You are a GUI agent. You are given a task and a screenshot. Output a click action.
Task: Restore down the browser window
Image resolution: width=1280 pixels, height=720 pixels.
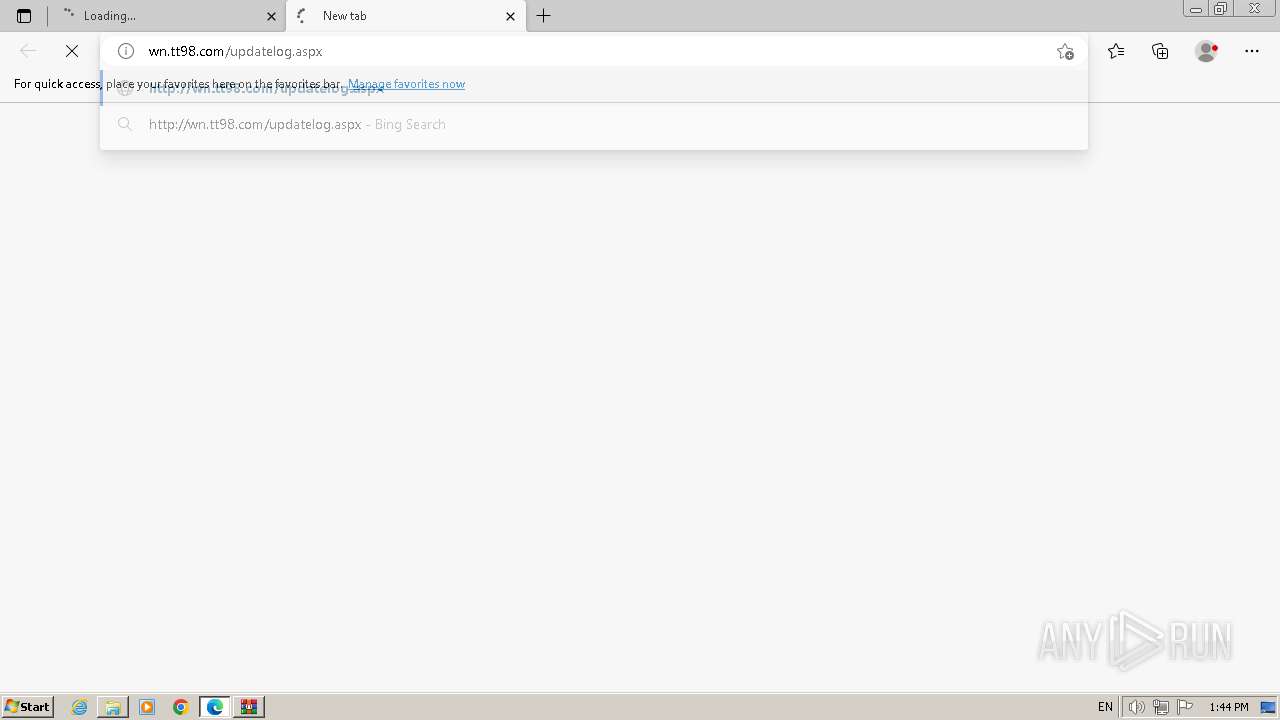click(x=1220, y=9)
